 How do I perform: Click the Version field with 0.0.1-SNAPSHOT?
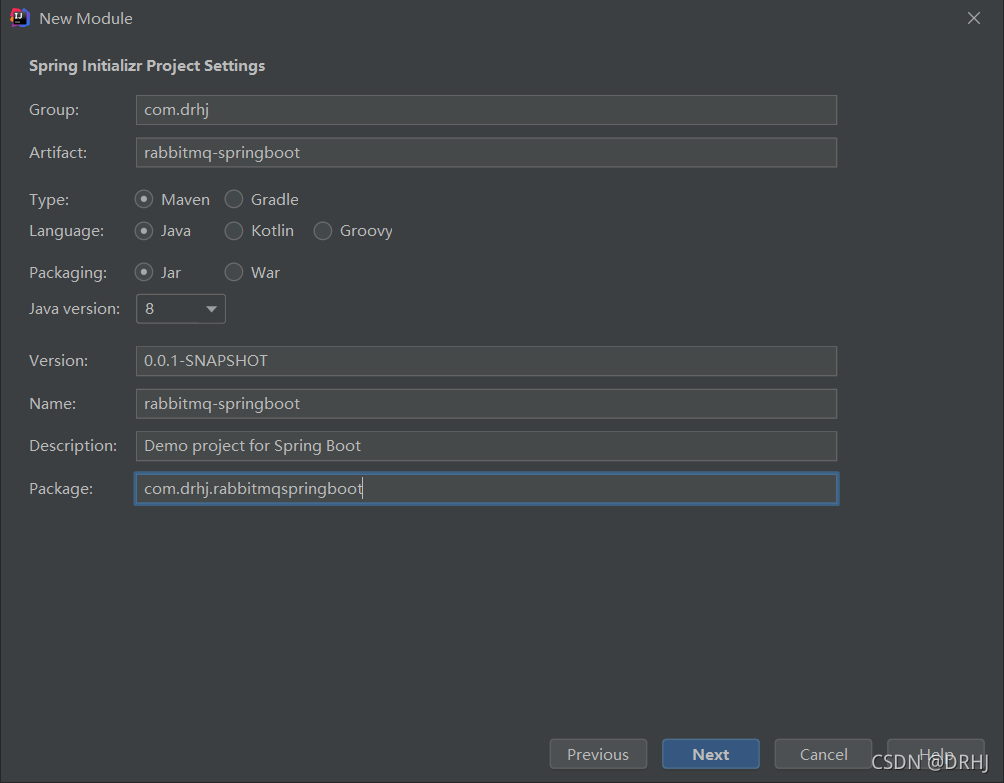pyautogui.click(x=486, y=360)
